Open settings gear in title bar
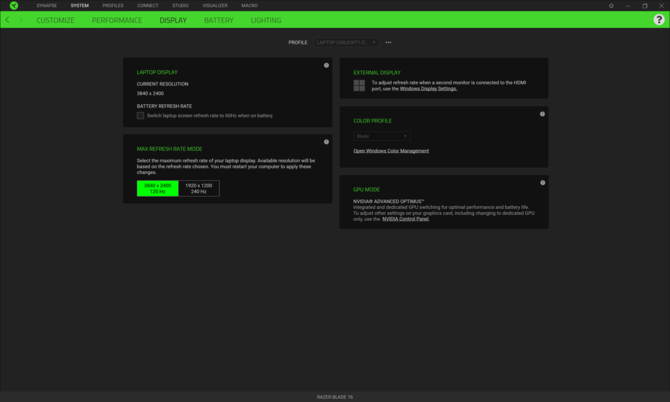This screenshot has height=402, width=670. tap(611, 6)
